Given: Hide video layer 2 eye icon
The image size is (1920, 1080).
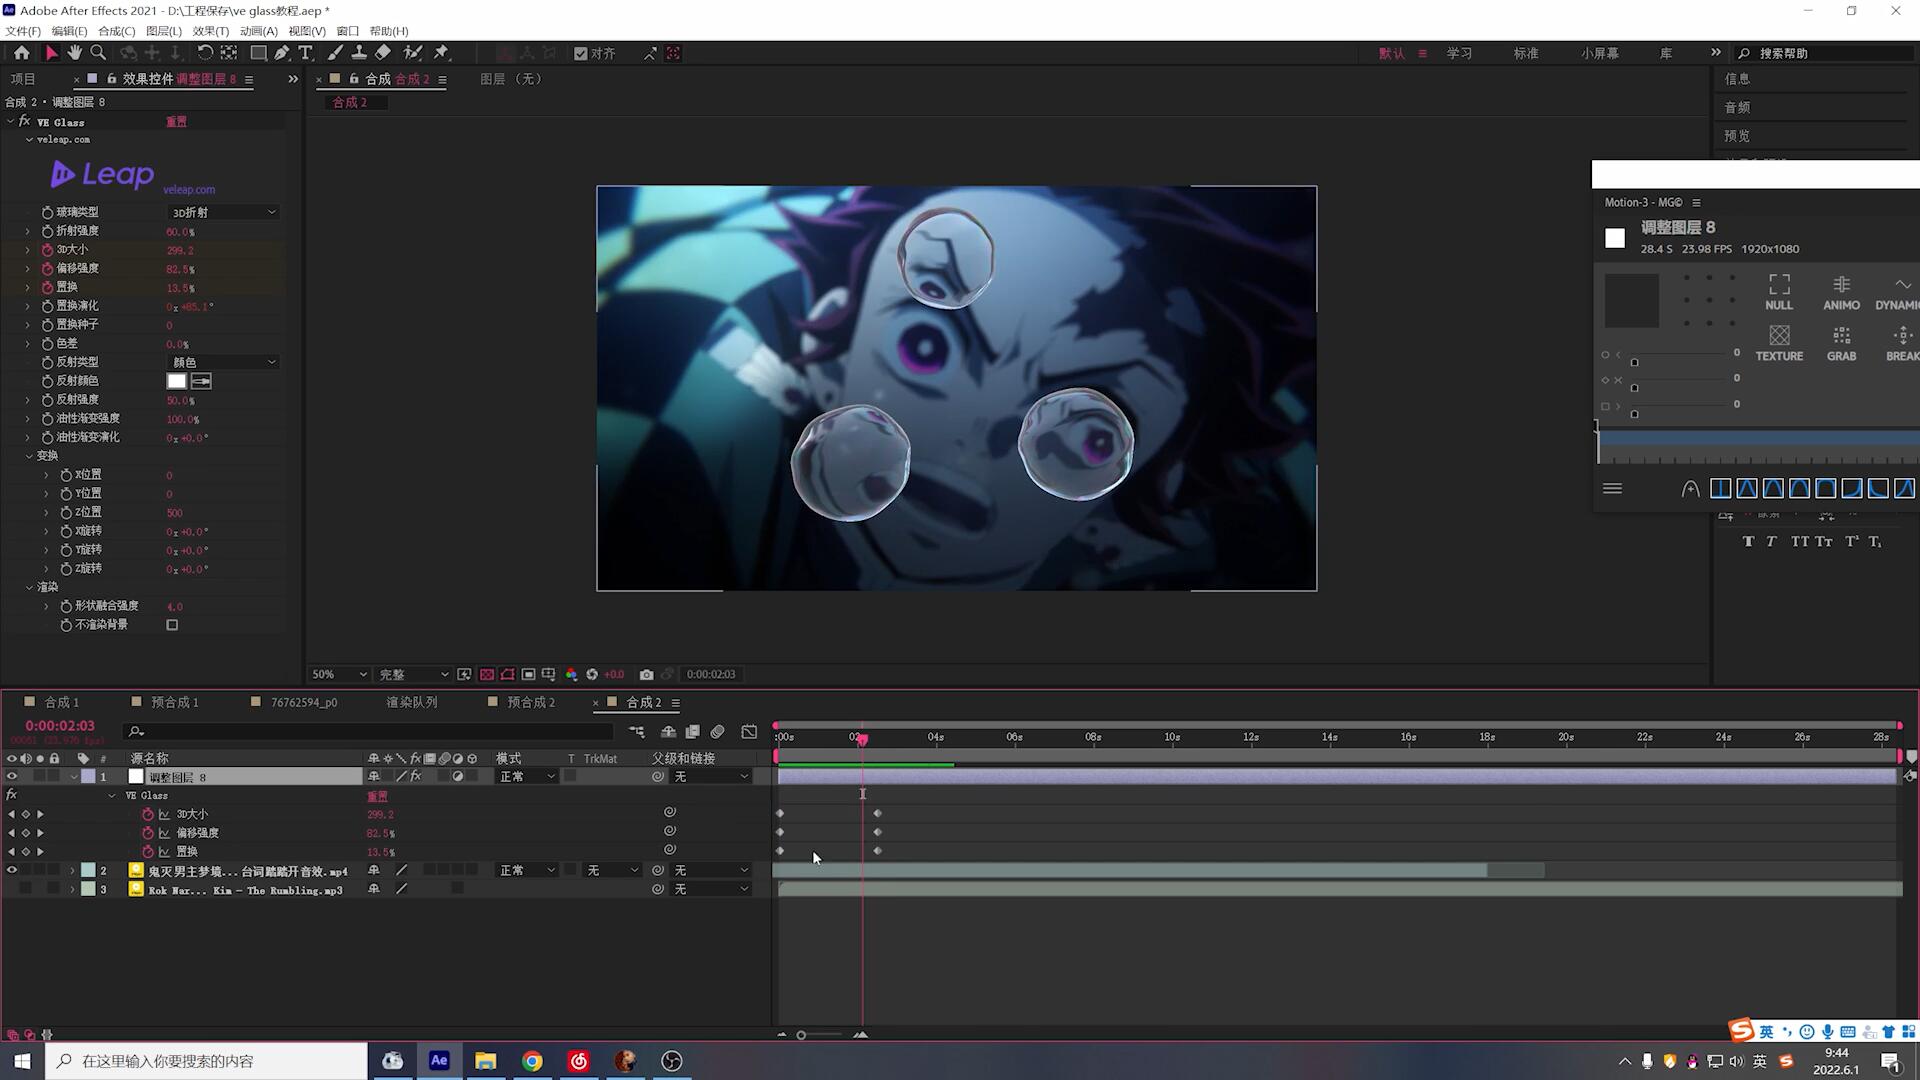Looking at the screenshot, I should click(12, 871).
